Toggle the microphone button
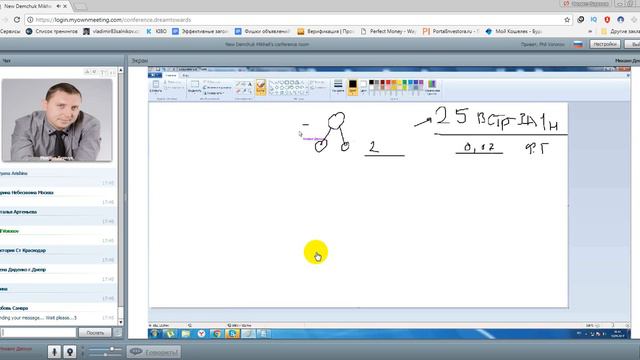 [x=54, y=351]
